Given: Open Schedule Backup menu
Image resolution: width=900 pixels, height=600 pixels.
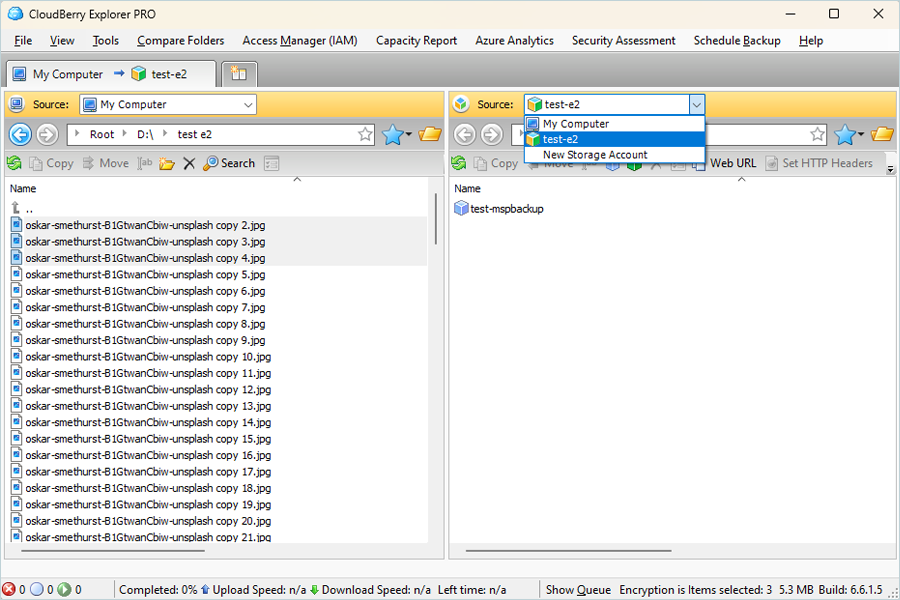Looking at the screenshot, I should (x=737, y=41).
